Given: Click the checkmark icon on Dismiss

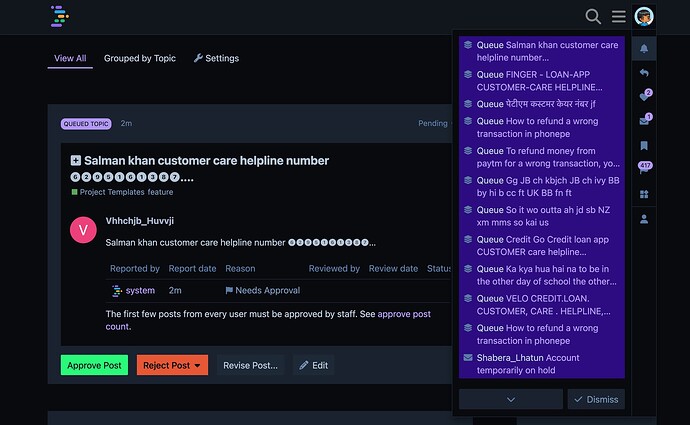Looking at the screenshot, I should tap(578, 399).
